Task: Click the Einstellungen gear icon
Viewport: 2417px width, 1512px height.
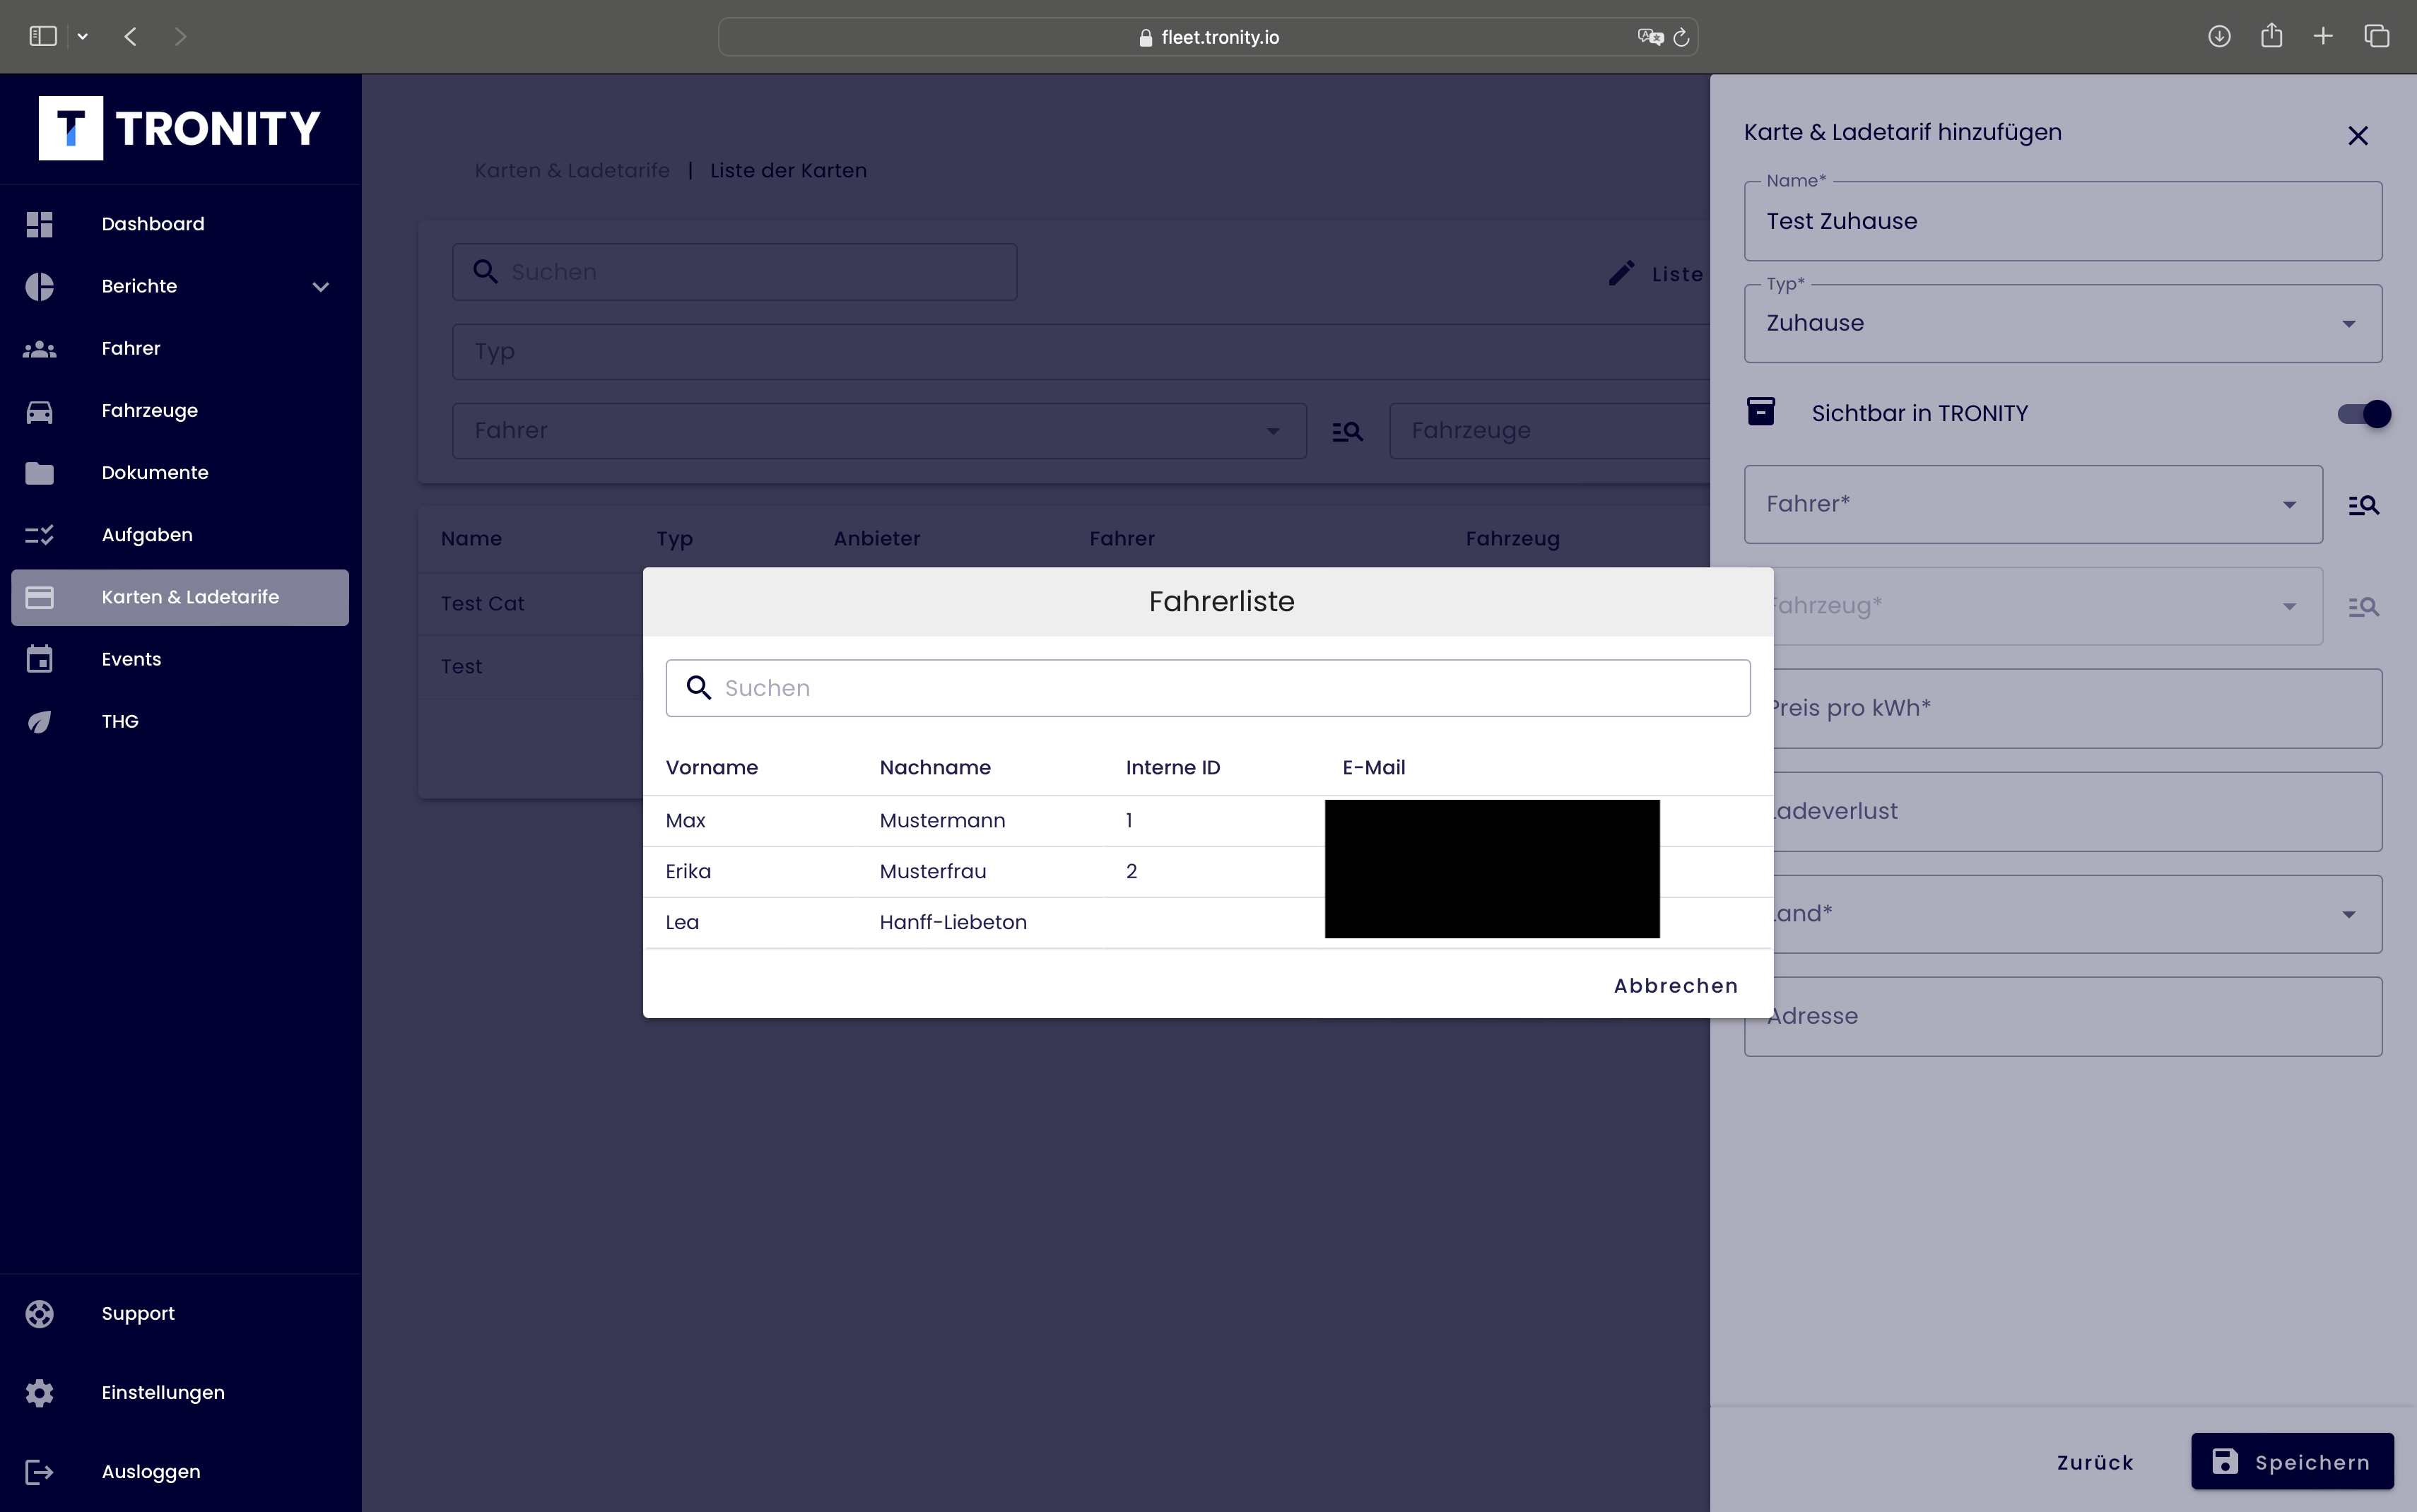Action: [39, 1393]
